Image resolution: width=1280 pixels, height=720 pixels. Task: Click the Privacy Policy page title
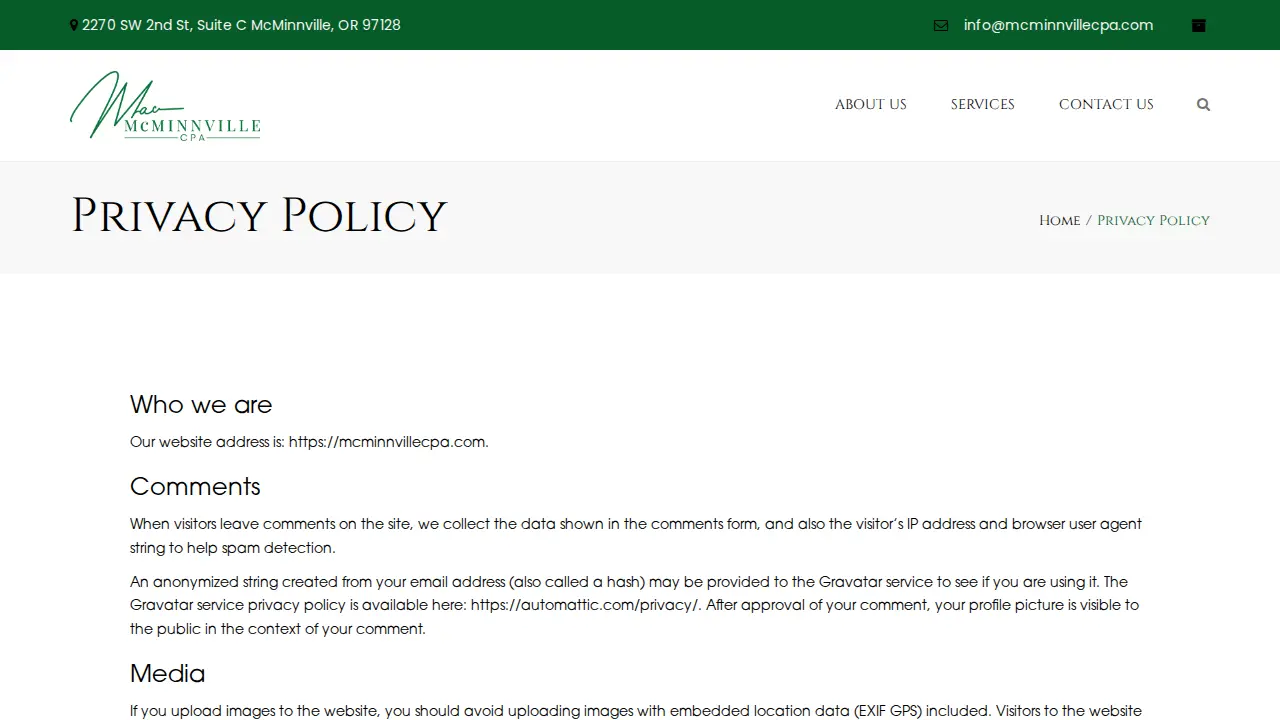[258, 216]
